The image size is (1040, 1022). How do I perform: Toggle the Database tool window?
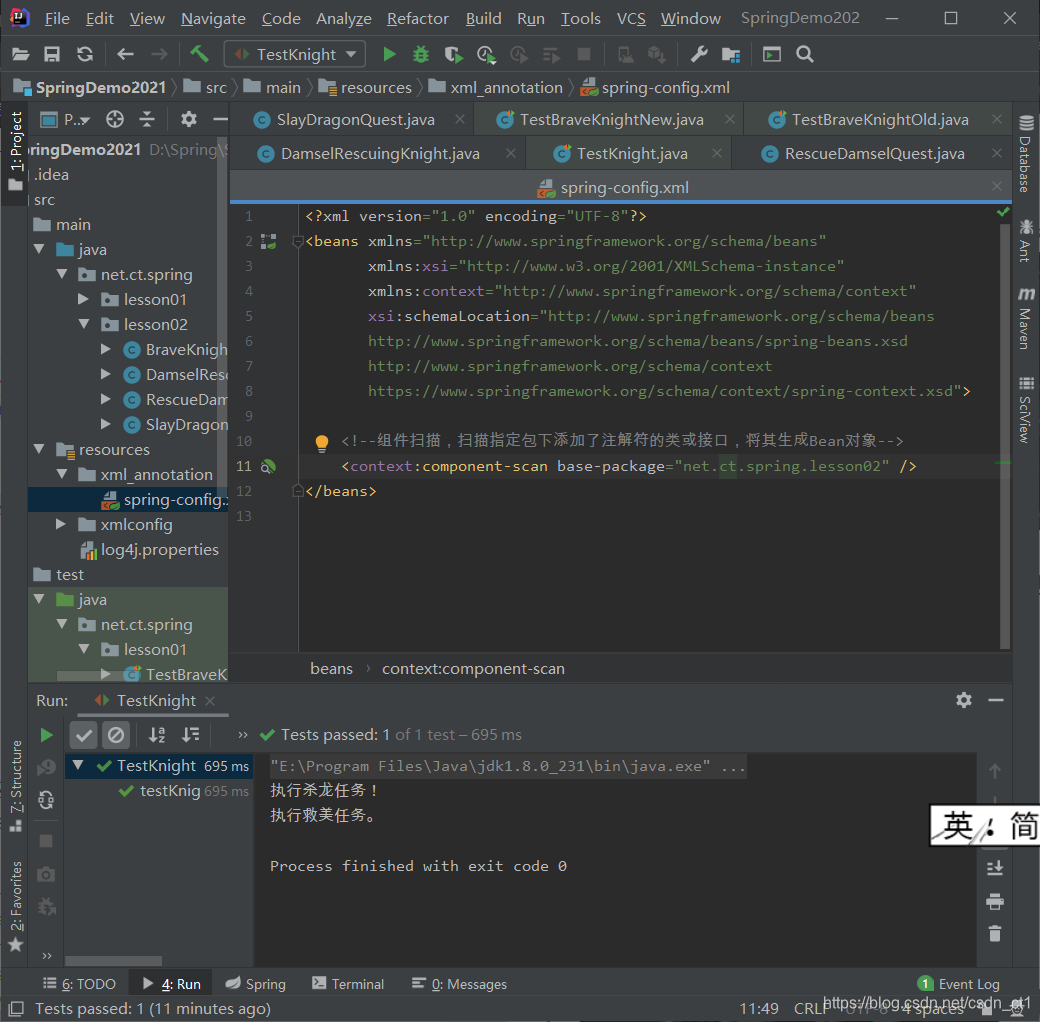[x=1025, y=154]
